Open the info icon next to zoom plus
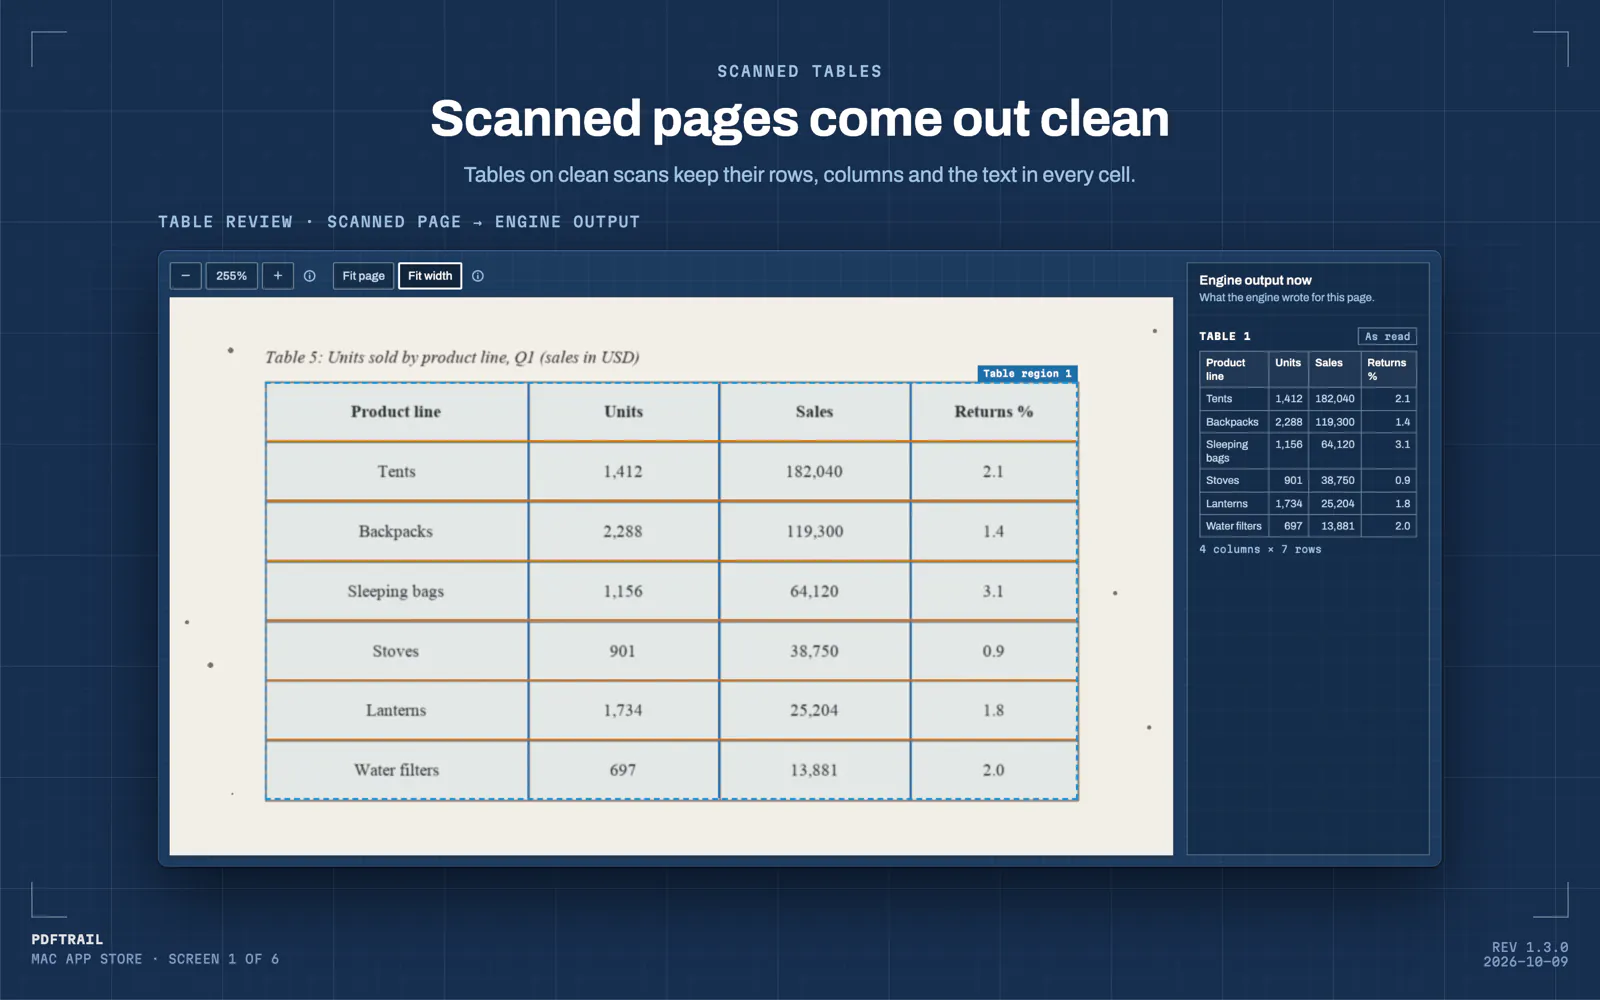1600x1000 pixels. tap(310, 276)
